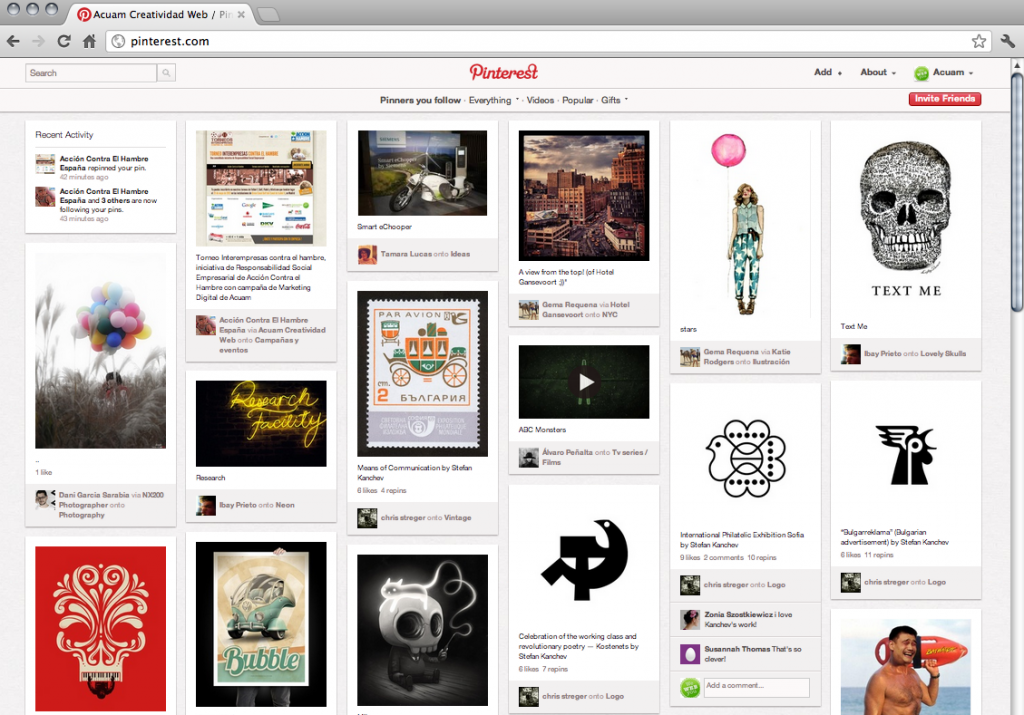Expand the About dropdown menu
Viewport: 1024px width, 715px height.
878,72
